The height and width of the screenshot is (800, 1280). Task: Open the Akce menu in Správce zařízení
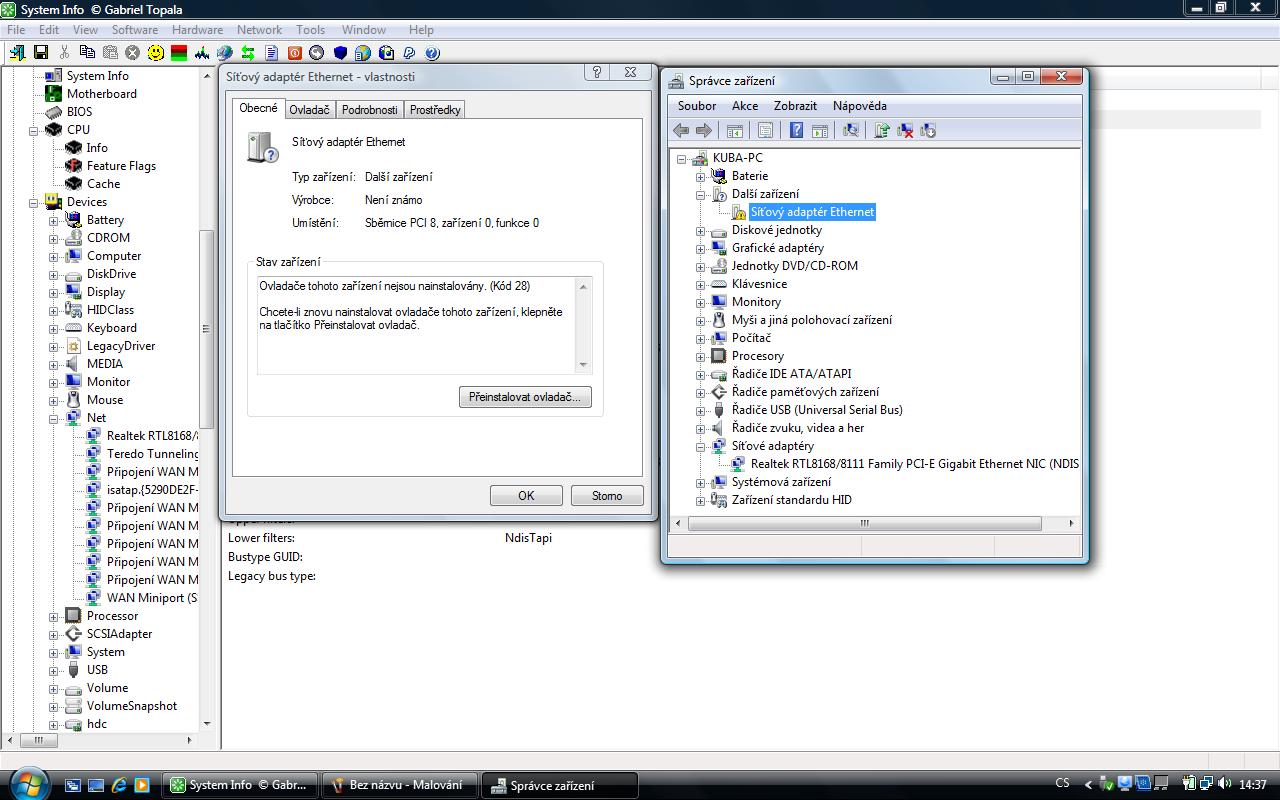coord(745,106)
